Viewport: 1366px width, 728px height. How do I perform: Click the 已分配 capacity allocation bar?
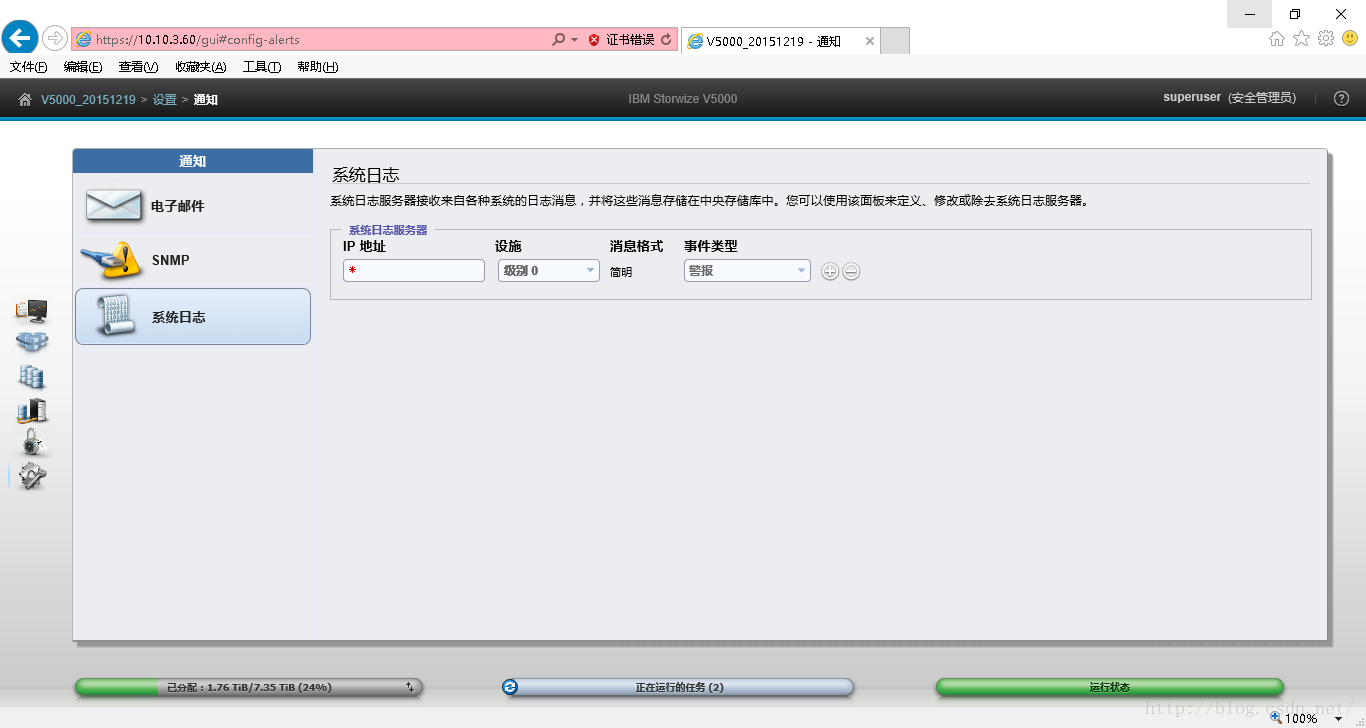249,687
